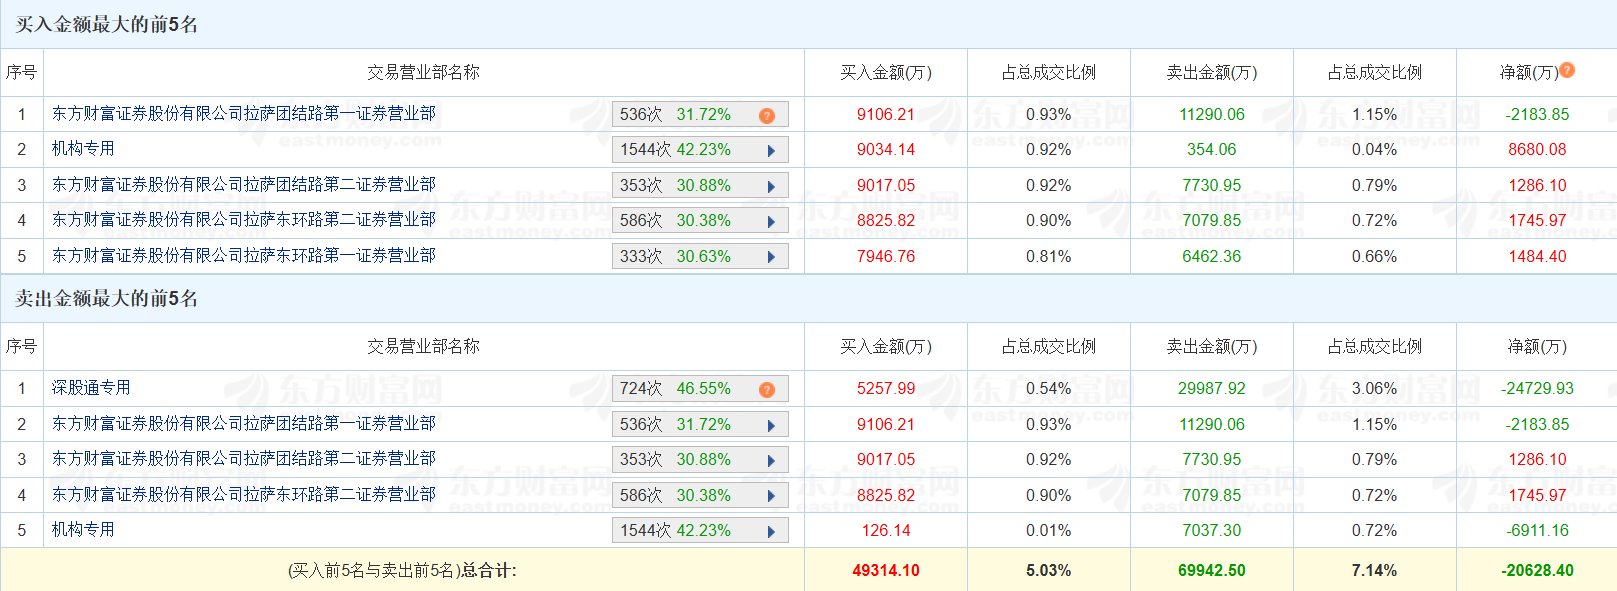Image resolution: width=1617 pixels, height=591 pixels.
Task: Click the 买入金额(万) header in top table
Action: point(885,73)
